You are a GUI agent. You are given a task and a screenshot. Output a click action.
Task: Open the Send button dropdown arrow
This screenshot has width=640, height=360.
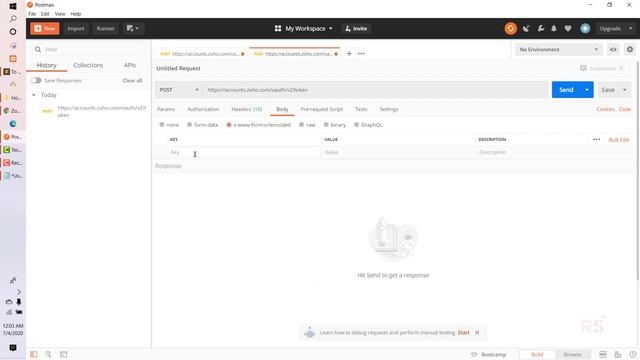tap(587, 90)
